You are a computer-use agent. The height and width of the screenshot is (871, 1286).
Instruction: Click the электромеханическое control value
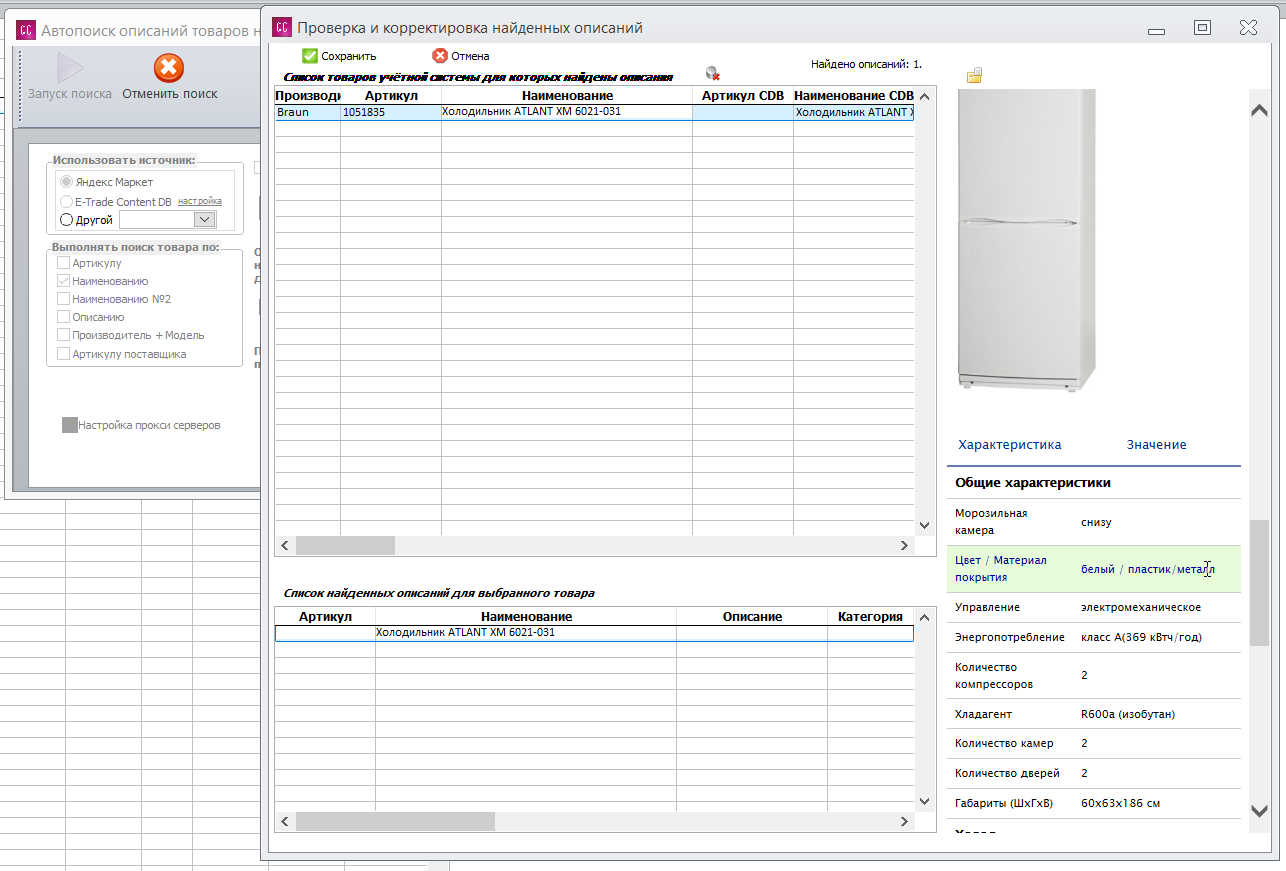coord(1141,607)
